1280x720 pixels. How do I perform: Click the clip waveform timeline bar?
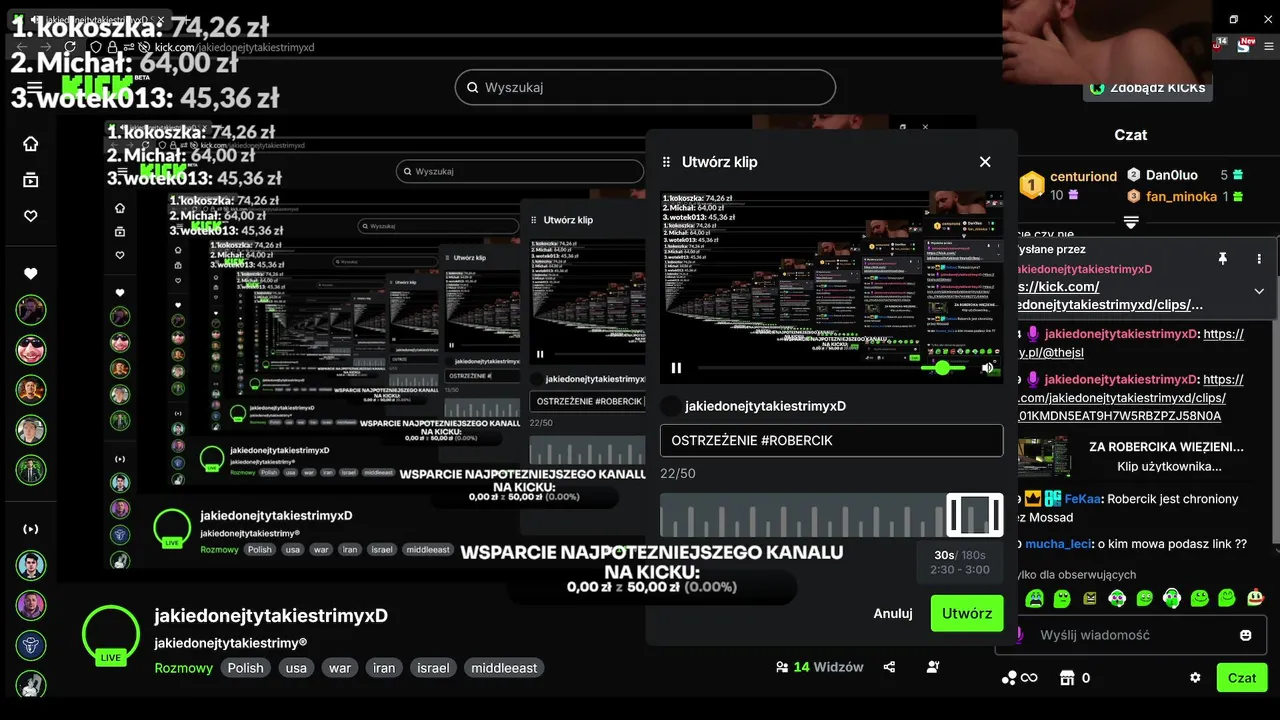click(831, 515)
